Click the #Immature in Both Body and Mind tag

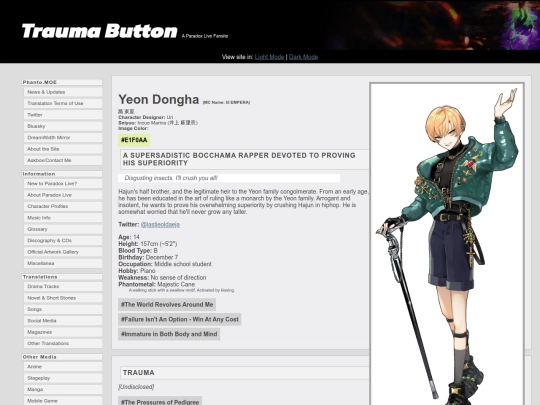coord(169,334)
